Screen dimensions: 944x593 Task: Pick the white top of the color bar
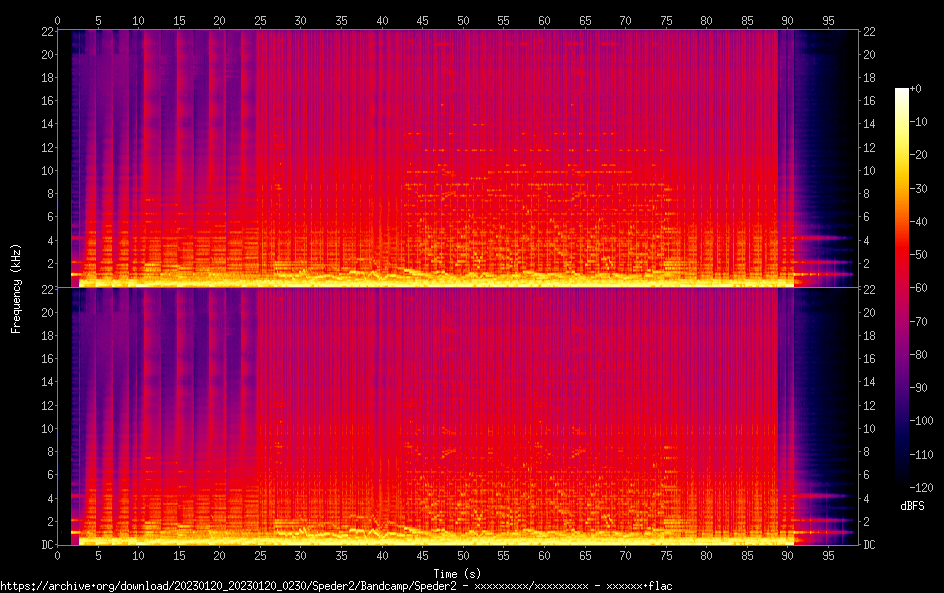(902, 91)
